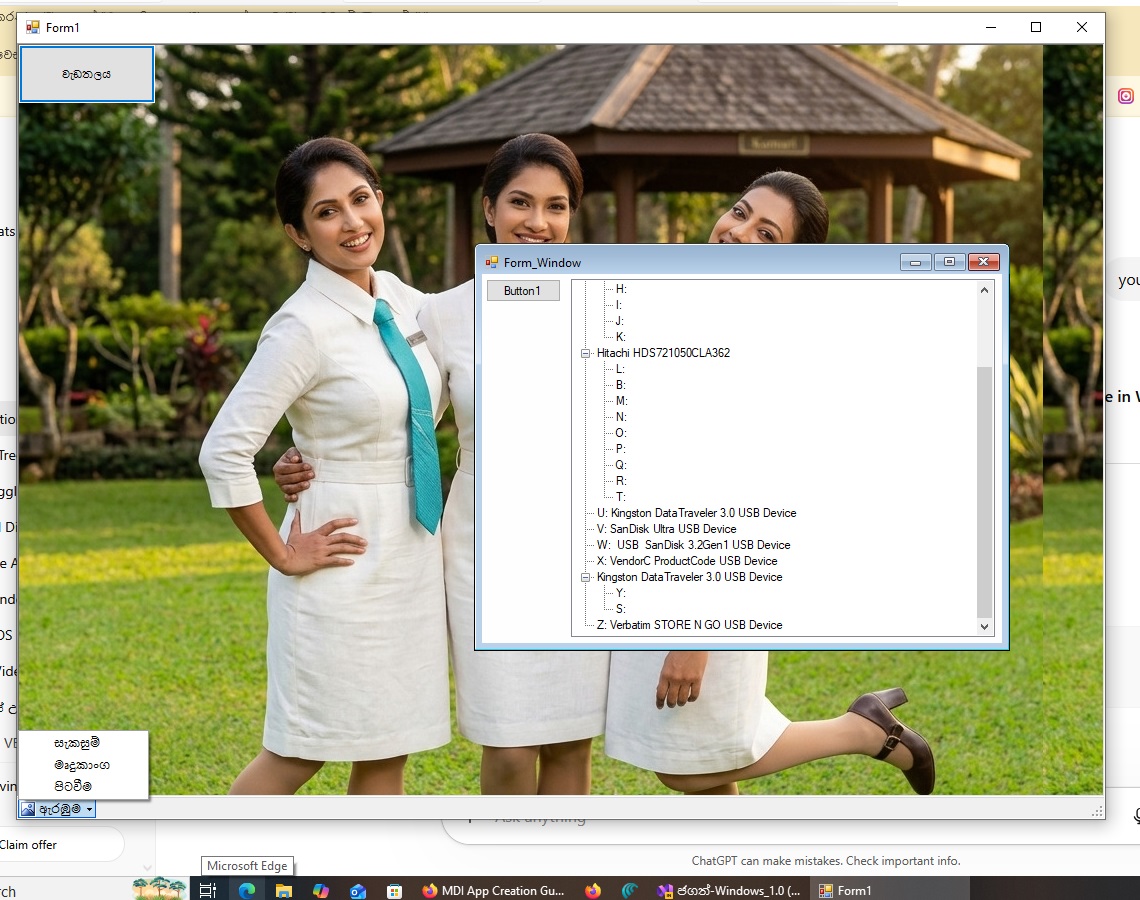Click the Instagram icon behind Form1

pos(1125,96)
